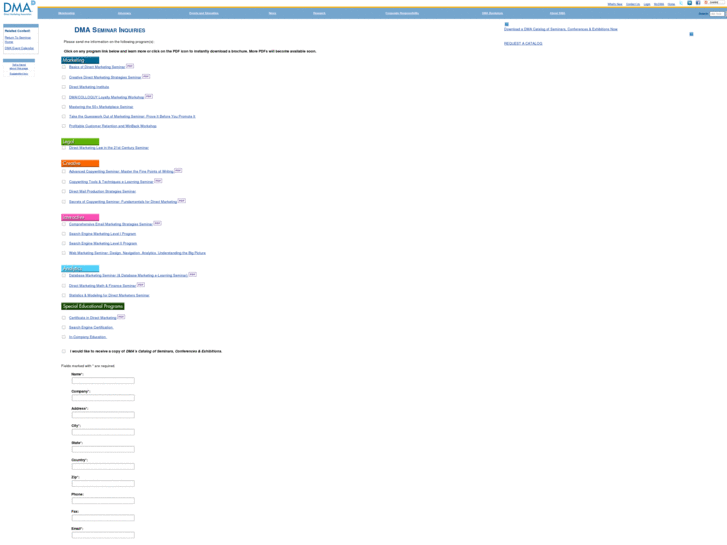Open Web Marketing Seminar link
The height and width of the screenshot is (545, 727).
pos(137,253)
